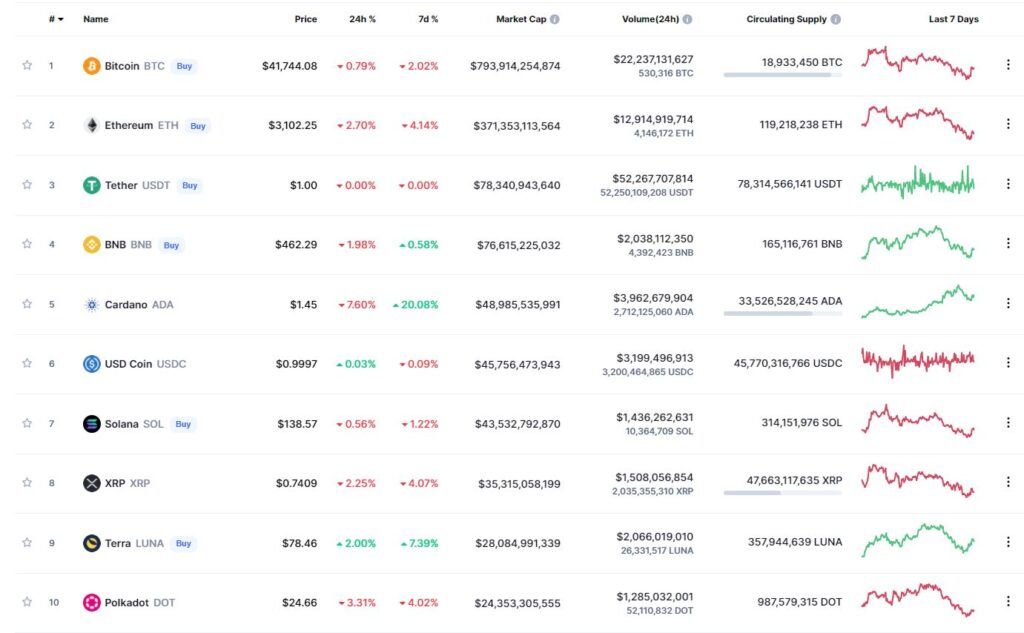
Task: Click Cardano circulating supply progress bar
Action: pos(782,314)
